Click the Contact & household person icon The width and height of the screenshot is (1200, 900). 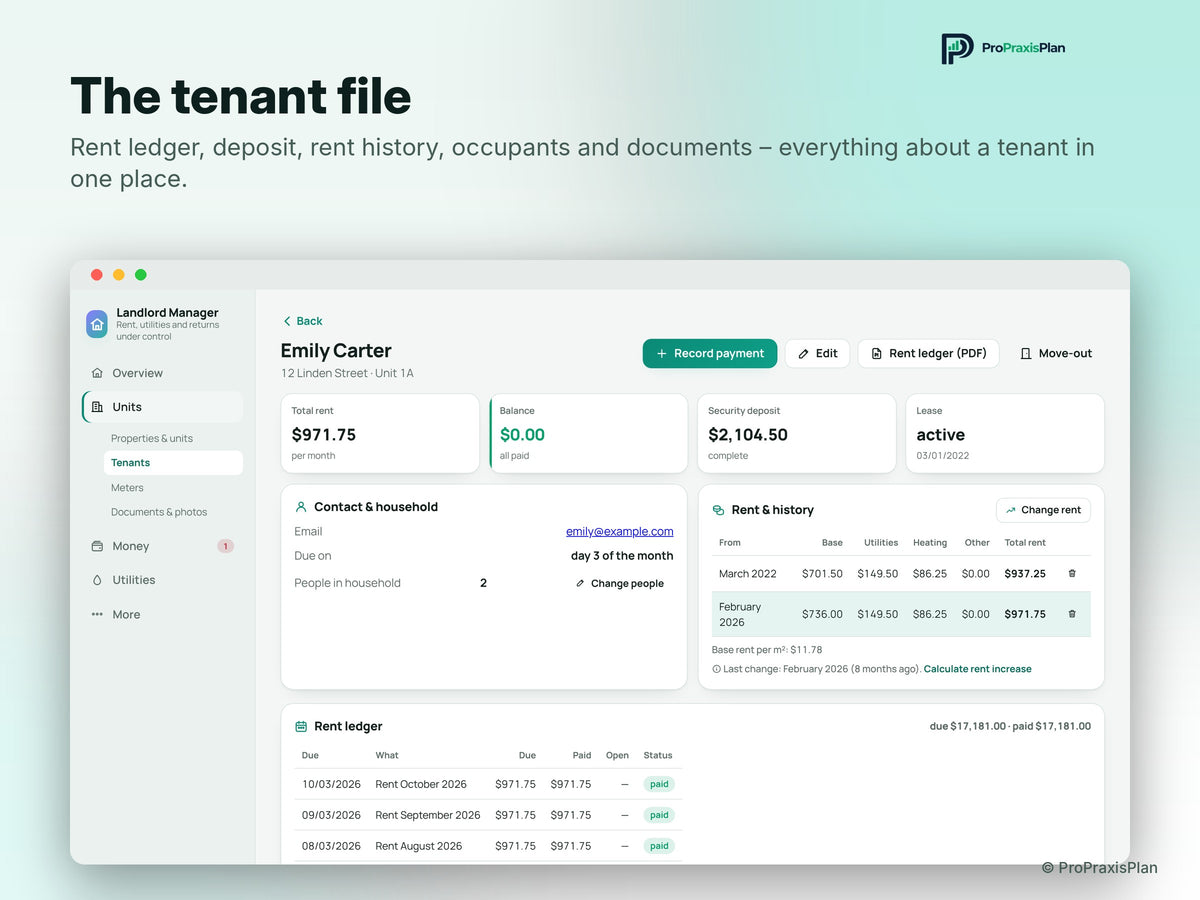[x=301, y=507]
